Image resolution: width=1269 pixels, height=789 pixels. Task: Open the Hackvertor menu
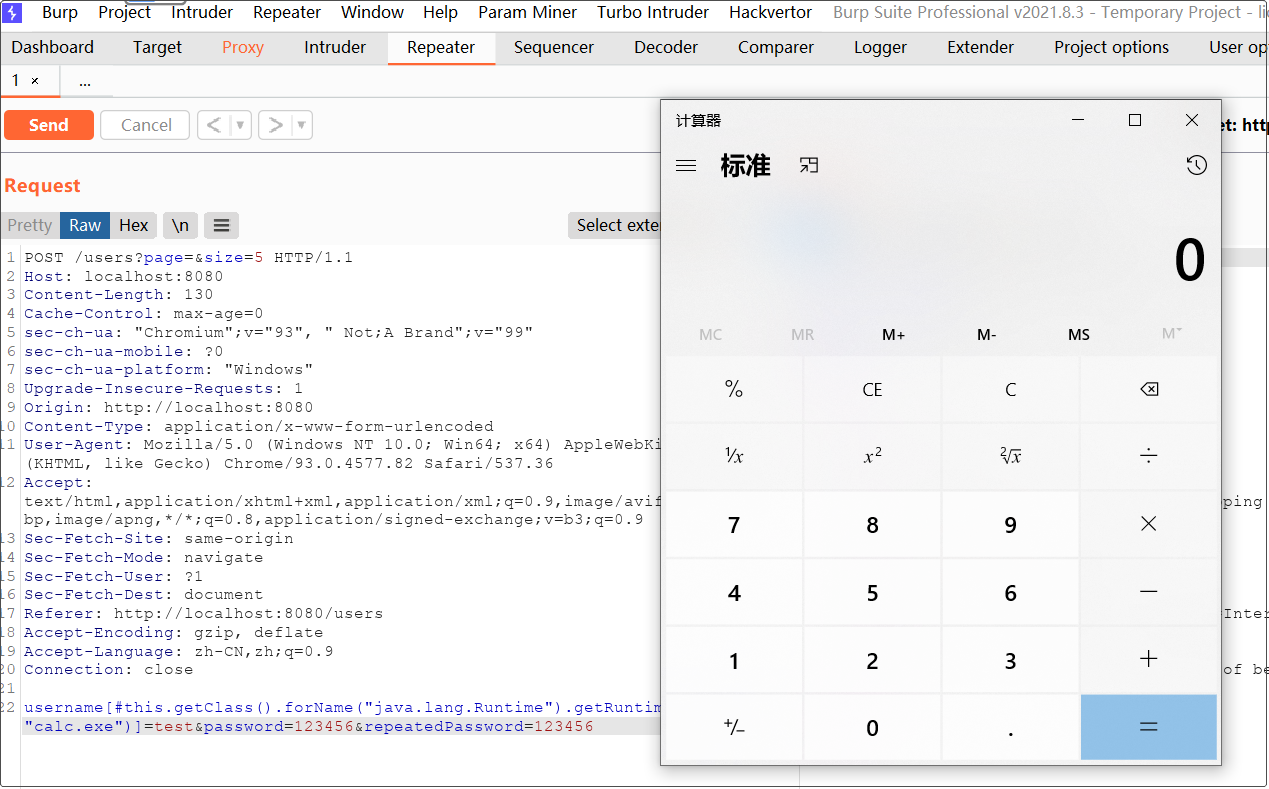click(x=770, y=12)
